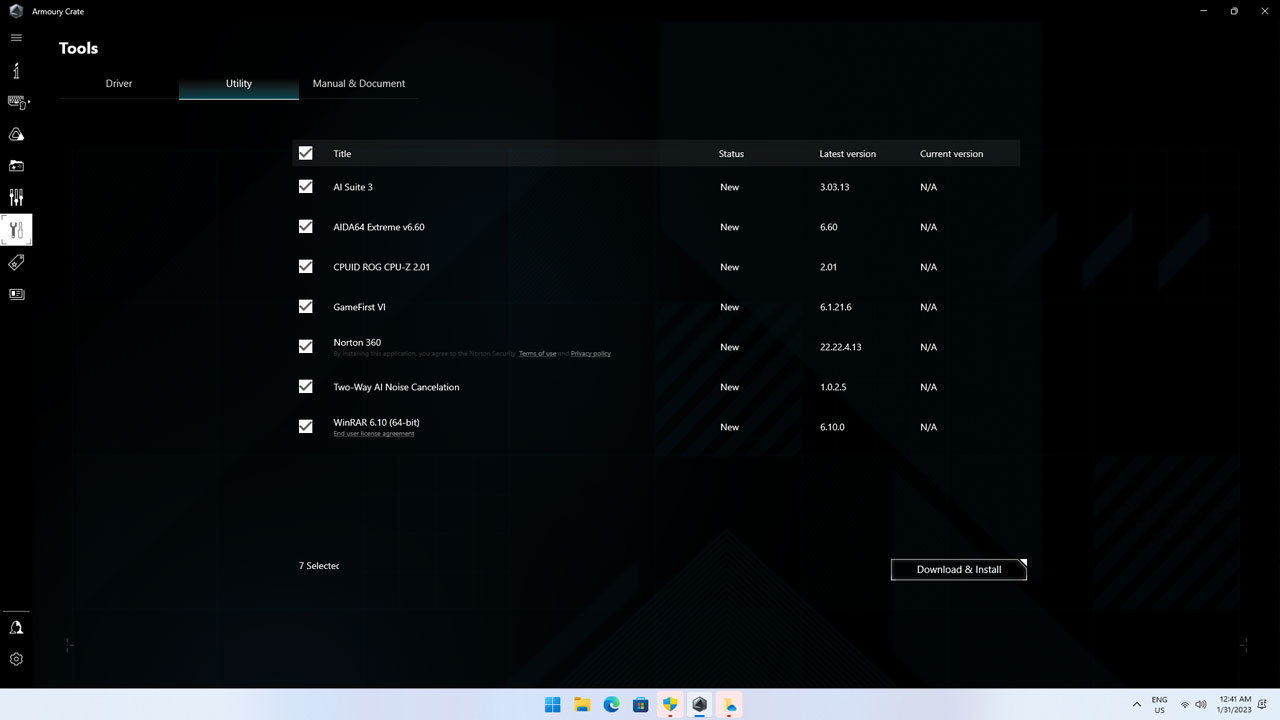Open the Wi-Fi network tray icon
Image resolution: width=1280 pixels, height=720 pixels.
(1185, 705)
